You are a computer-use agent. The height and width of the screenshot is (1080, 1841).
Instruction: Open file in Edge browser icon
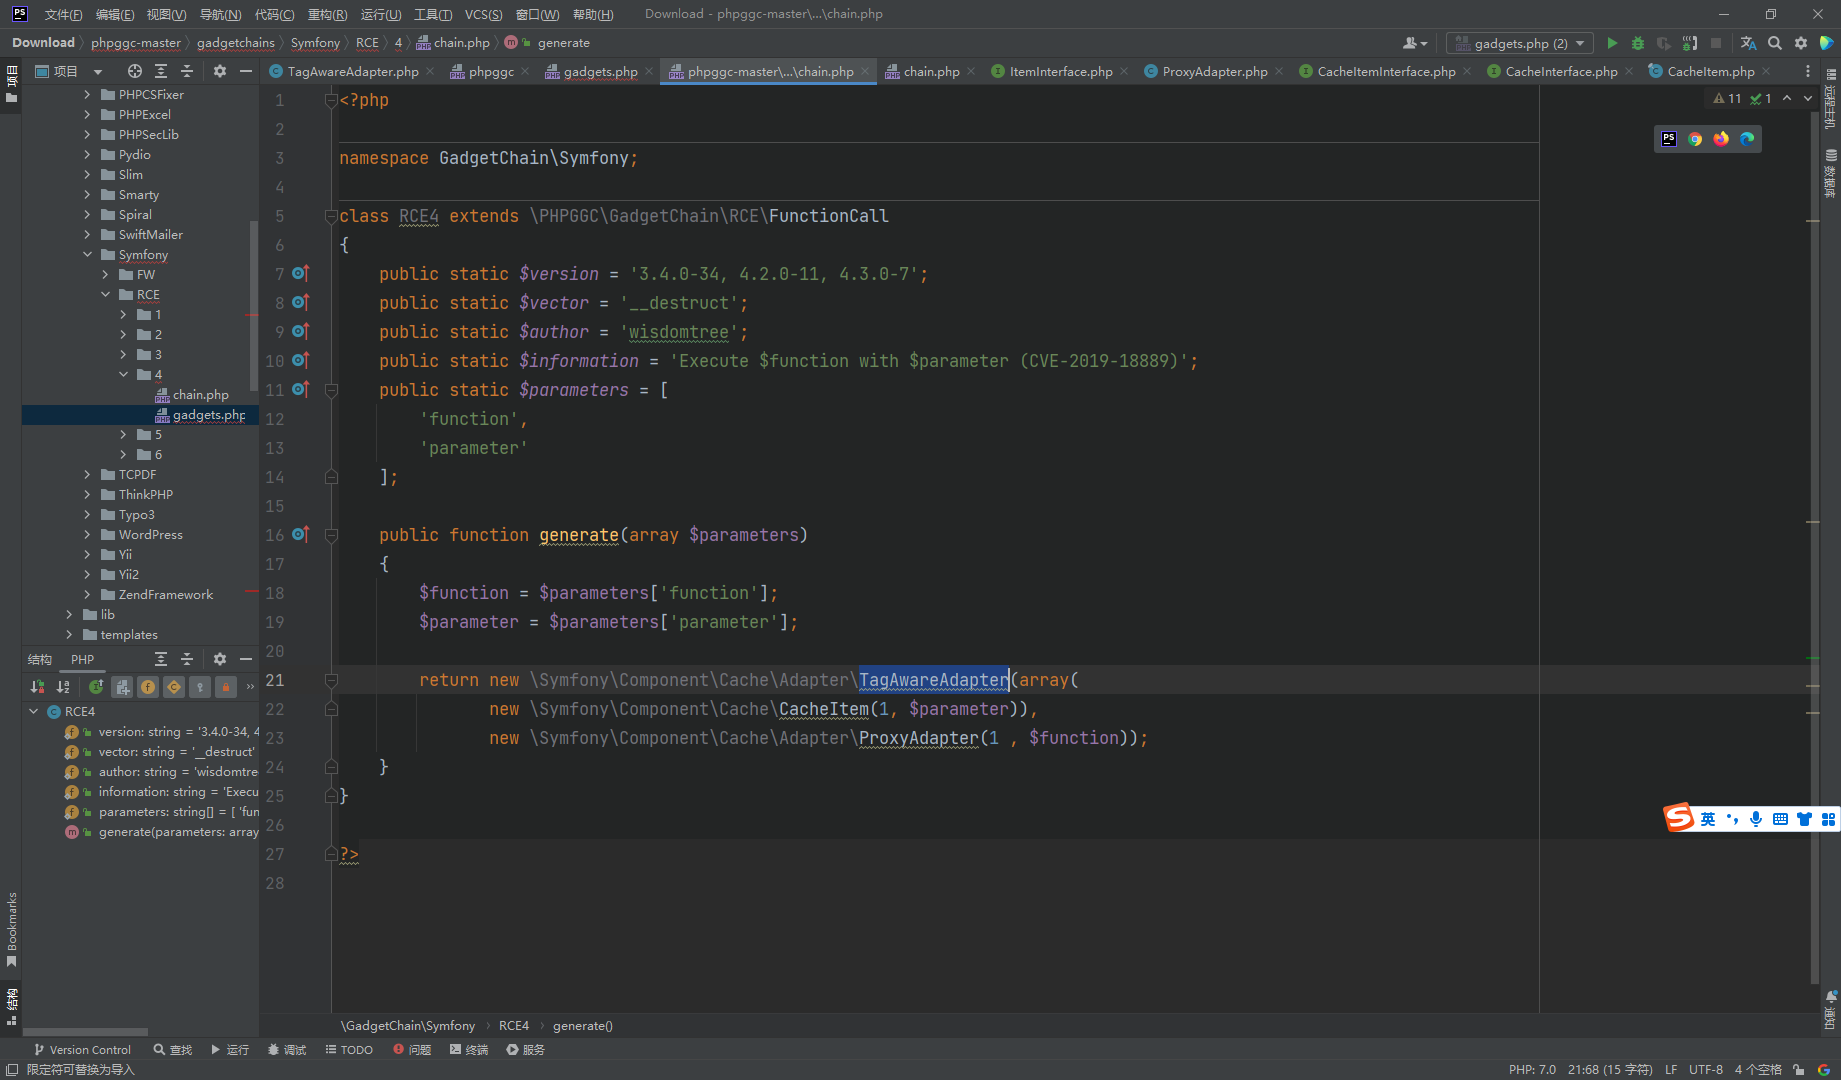tap(1747, 139)
